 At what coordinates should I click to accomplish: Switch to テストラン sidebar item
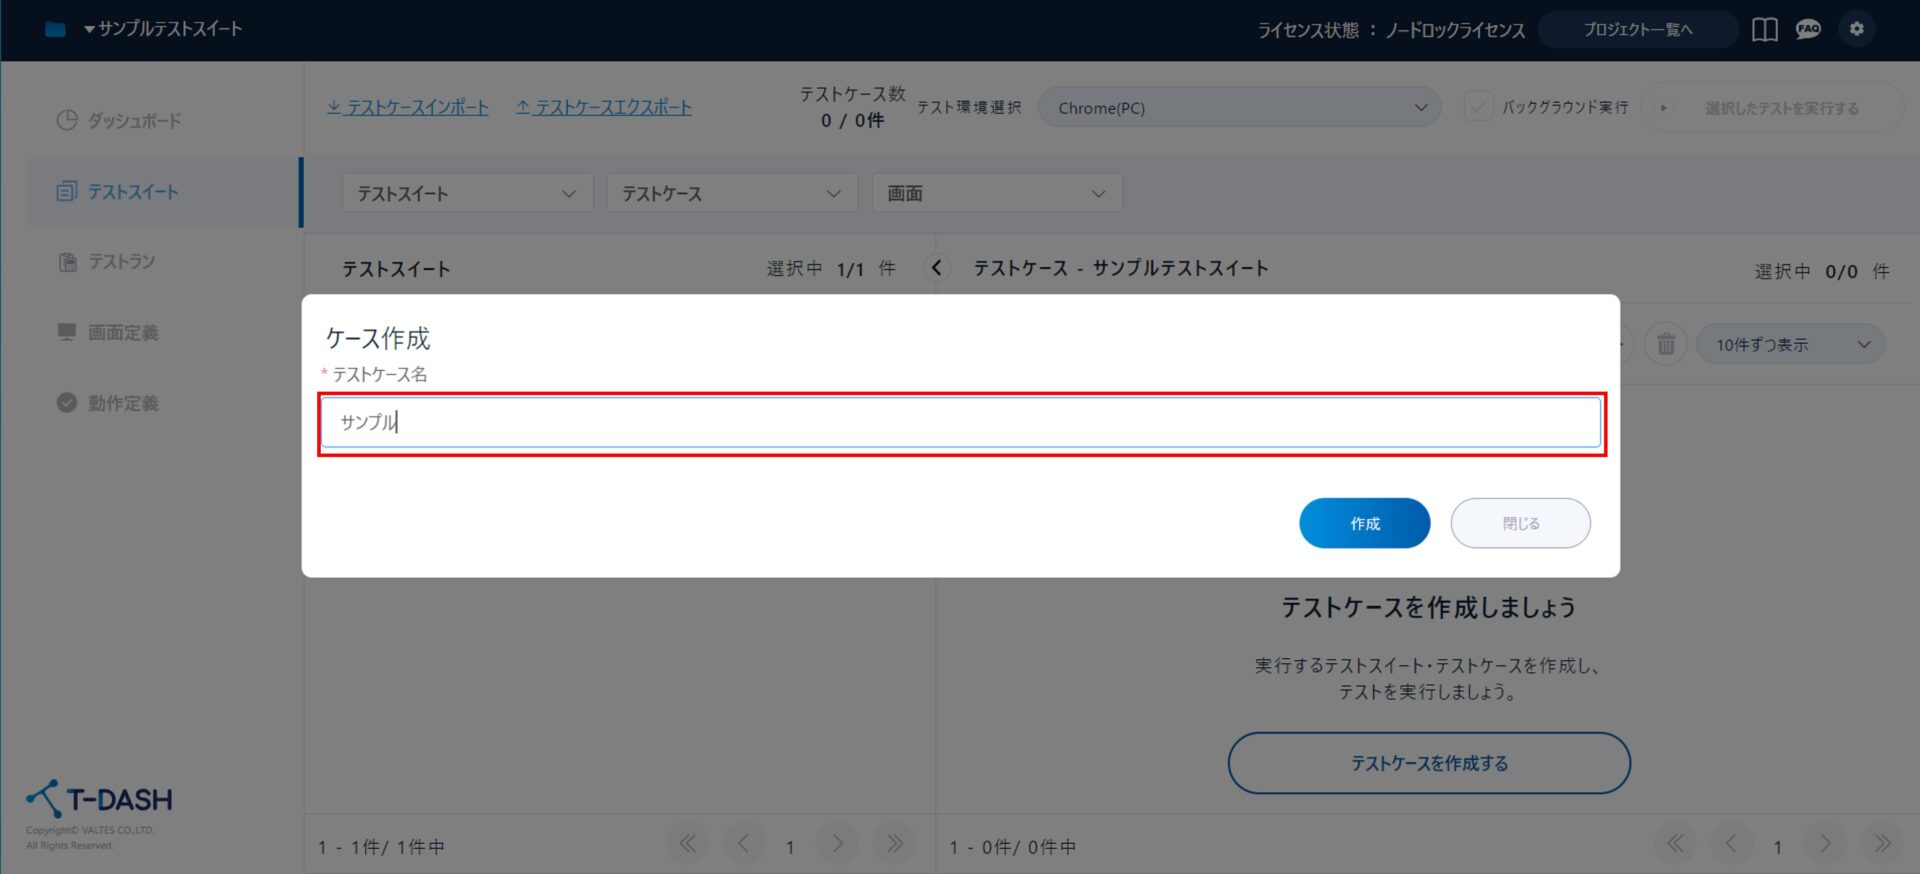[121, 262]
